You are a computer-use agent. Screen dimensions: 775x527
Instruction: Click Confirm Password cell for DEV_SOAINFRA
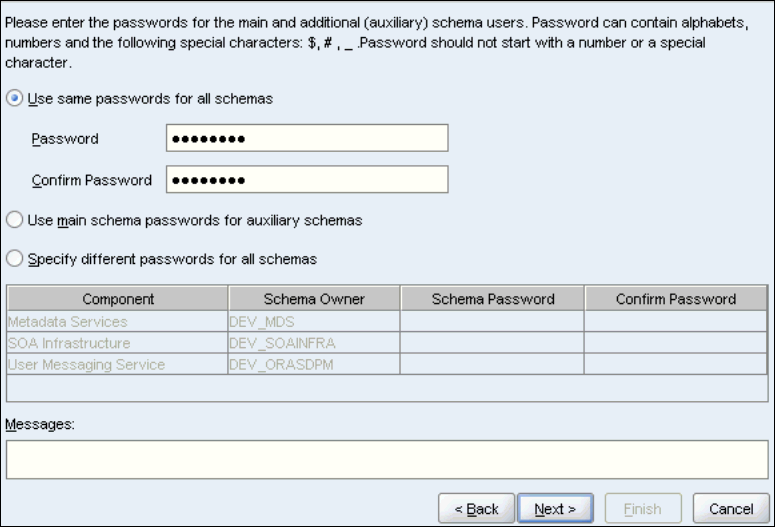[676, 343]
